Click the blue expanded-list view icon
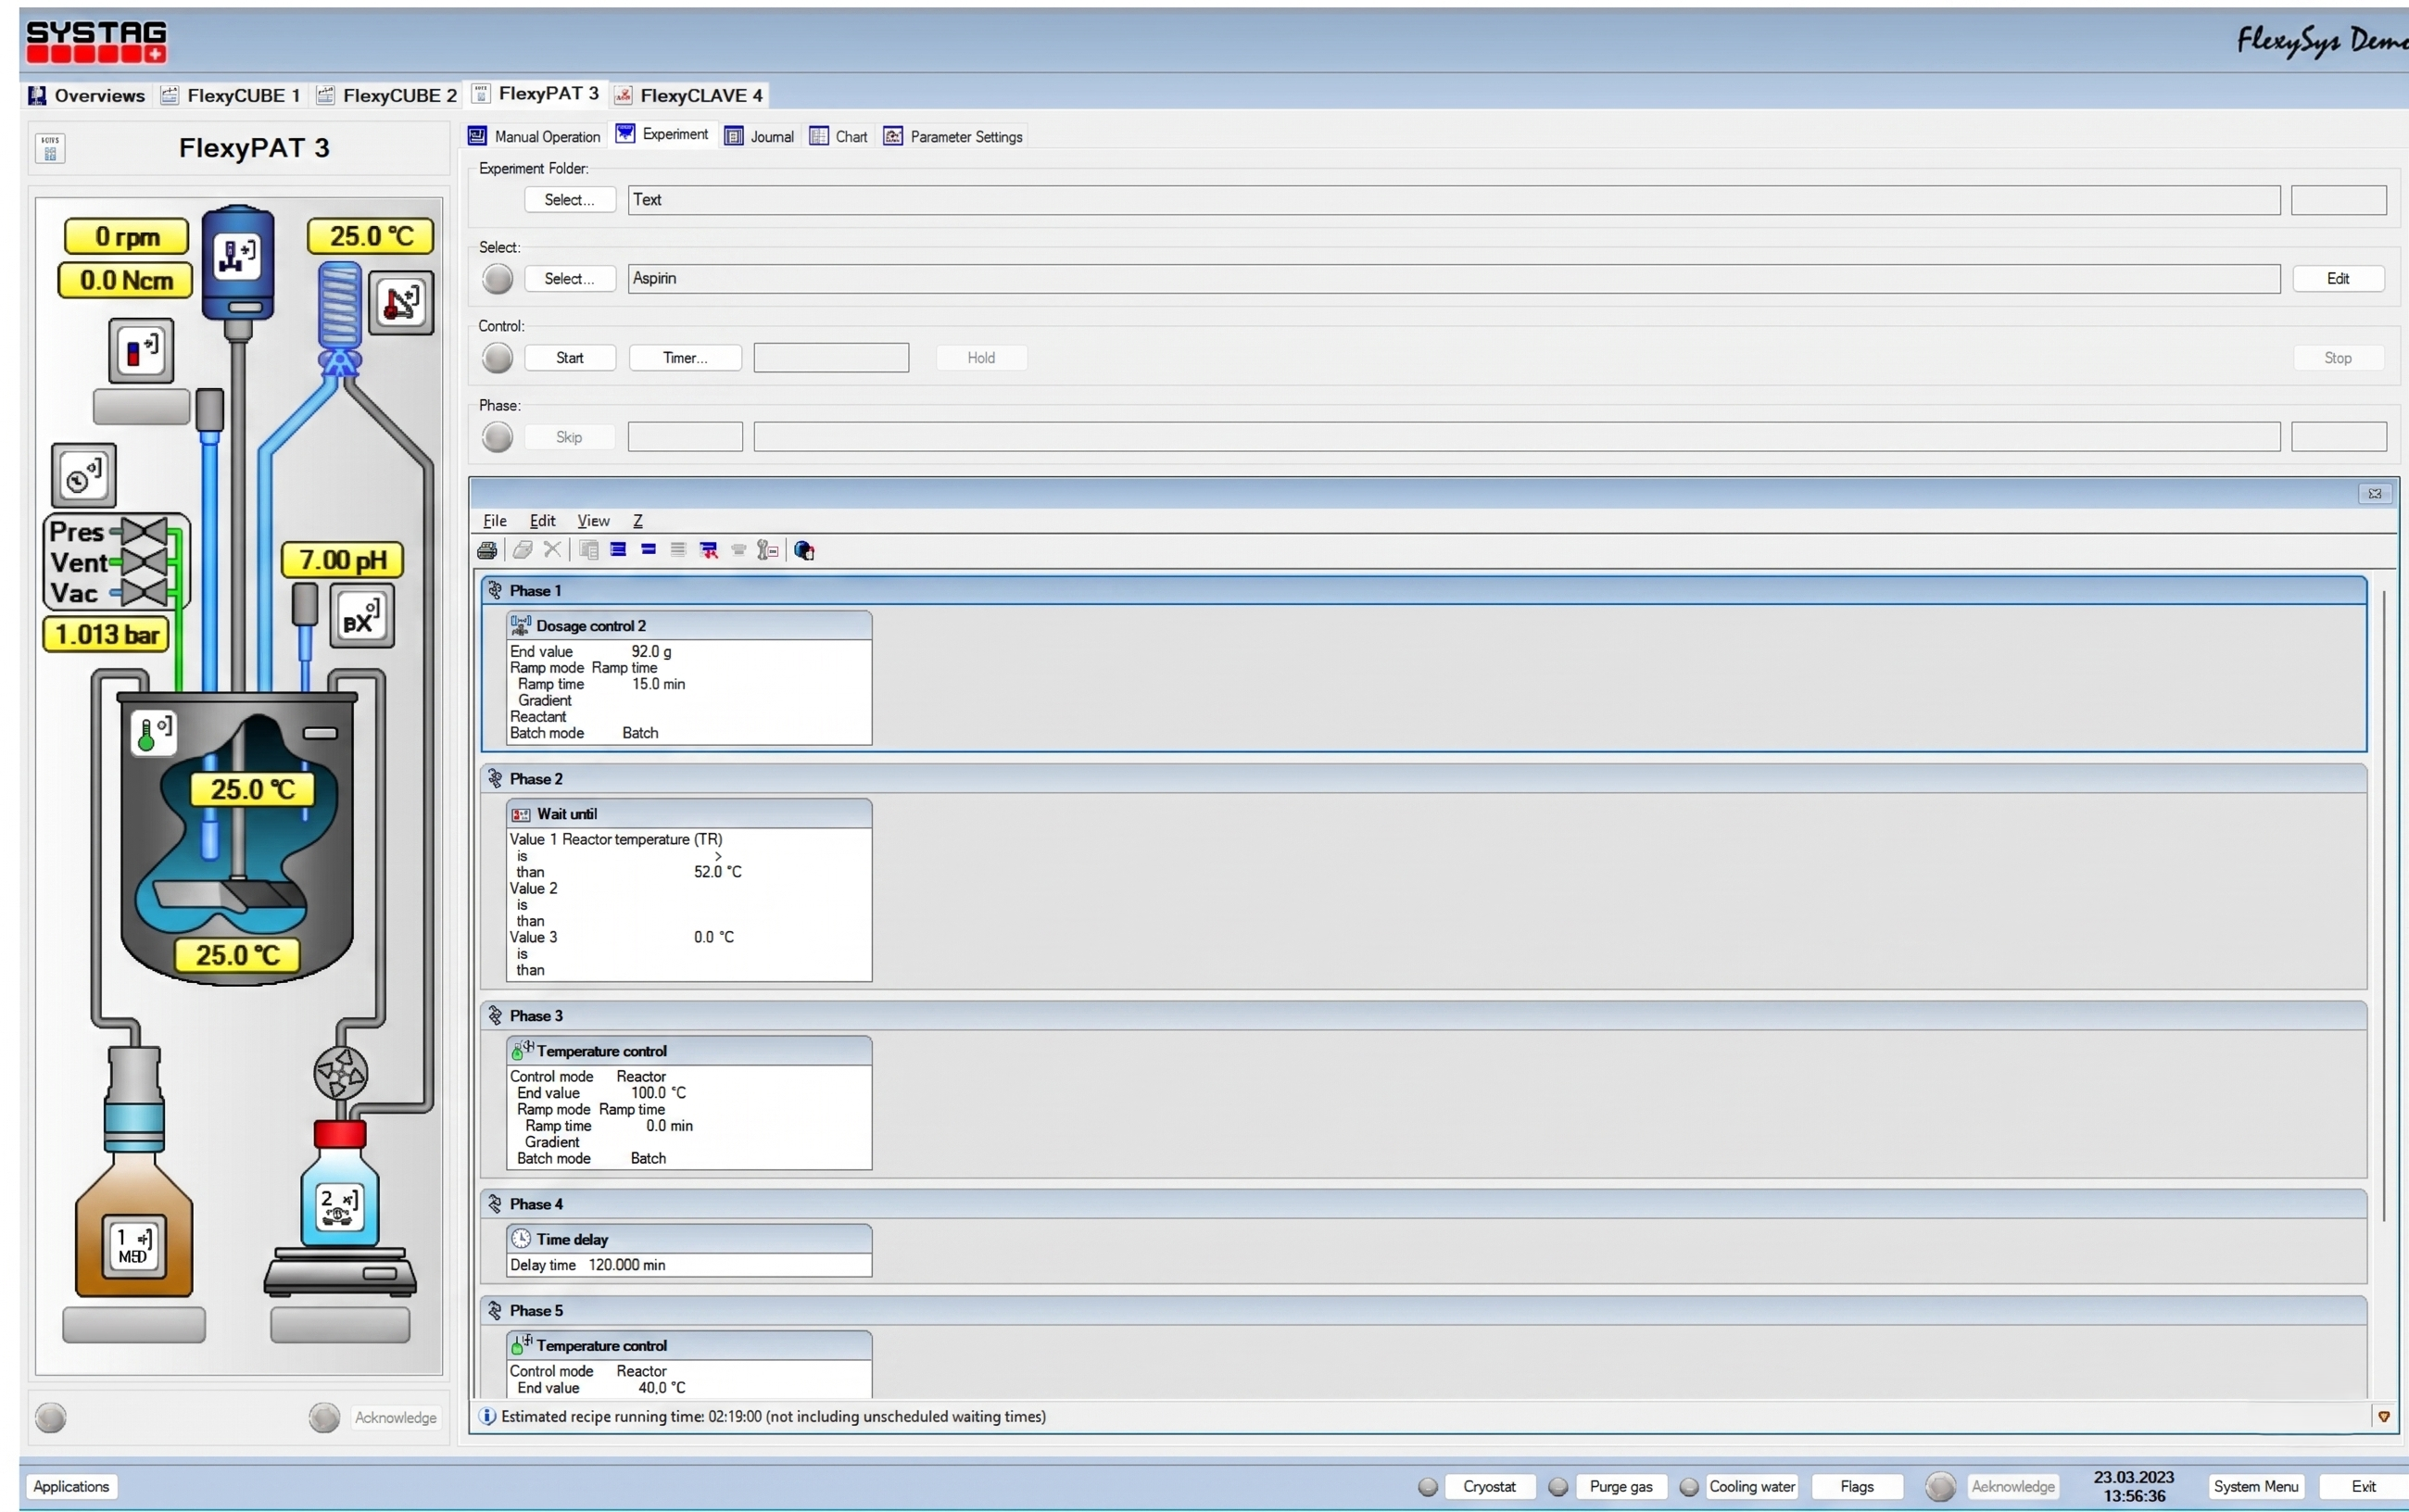 coord(618,549)
